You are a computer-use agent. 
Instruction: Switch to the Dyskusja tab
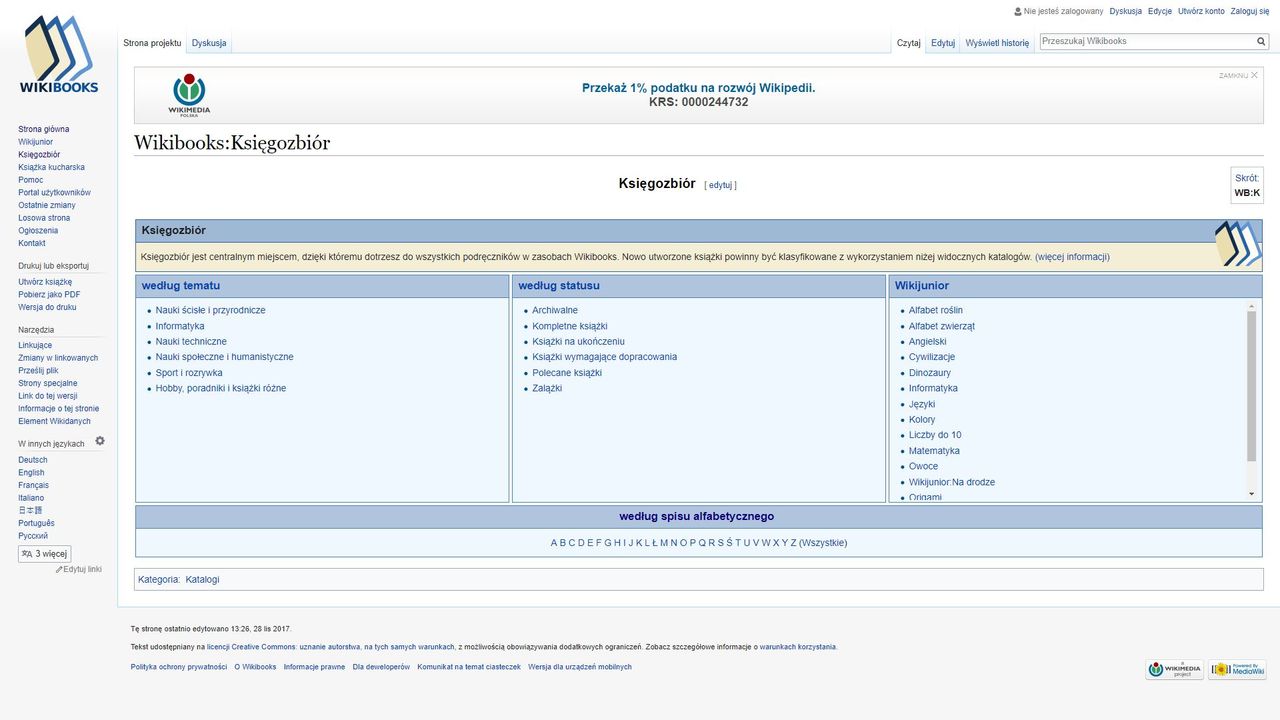click(209, 43)
